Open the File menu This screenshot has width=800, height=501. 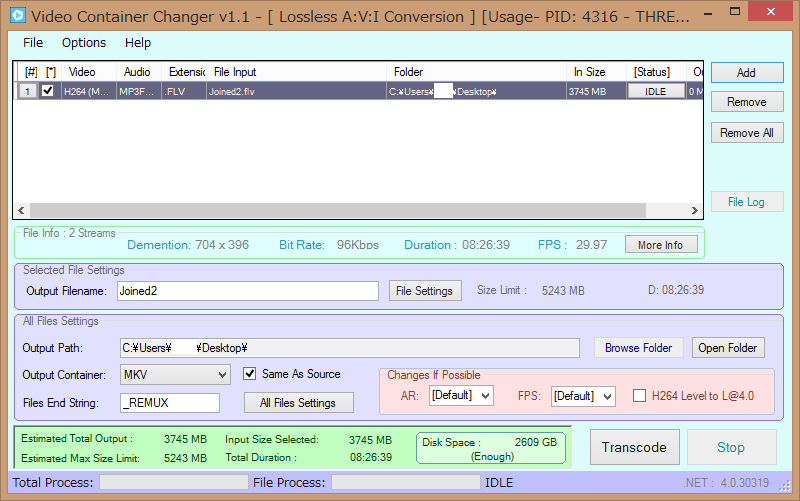pyautogui.click(x=33, y=43)
